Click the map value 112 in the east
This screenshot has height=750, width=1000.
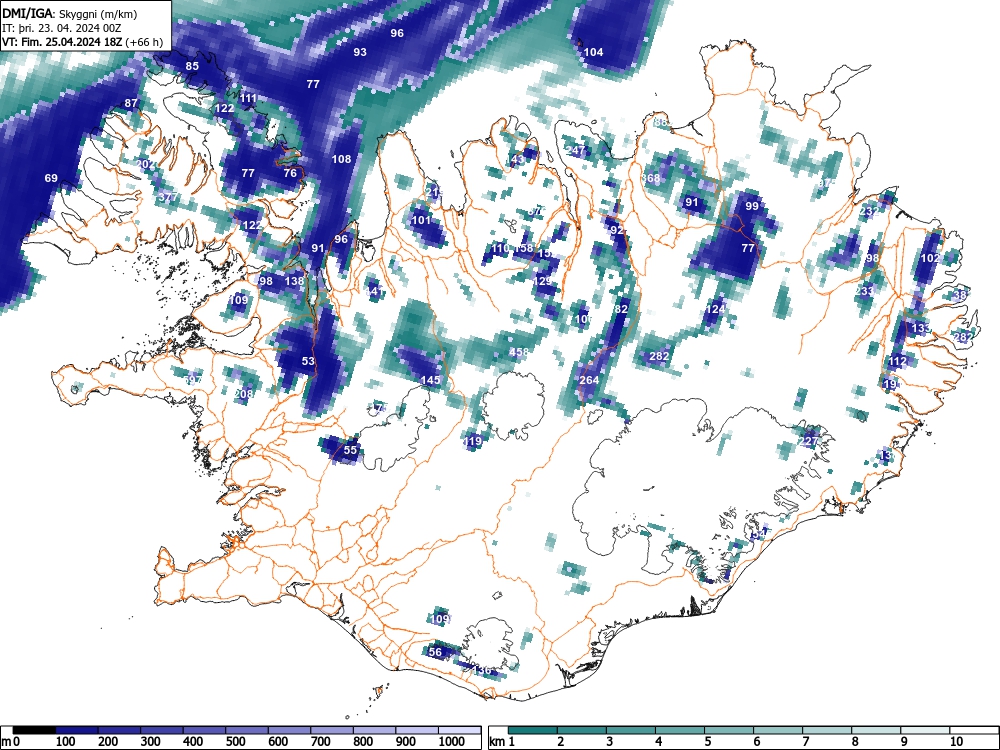[897, 360]
